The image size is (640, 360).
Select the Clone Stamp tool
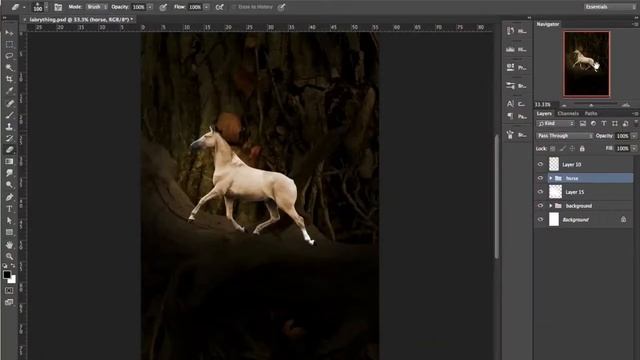tap(9, 127)
